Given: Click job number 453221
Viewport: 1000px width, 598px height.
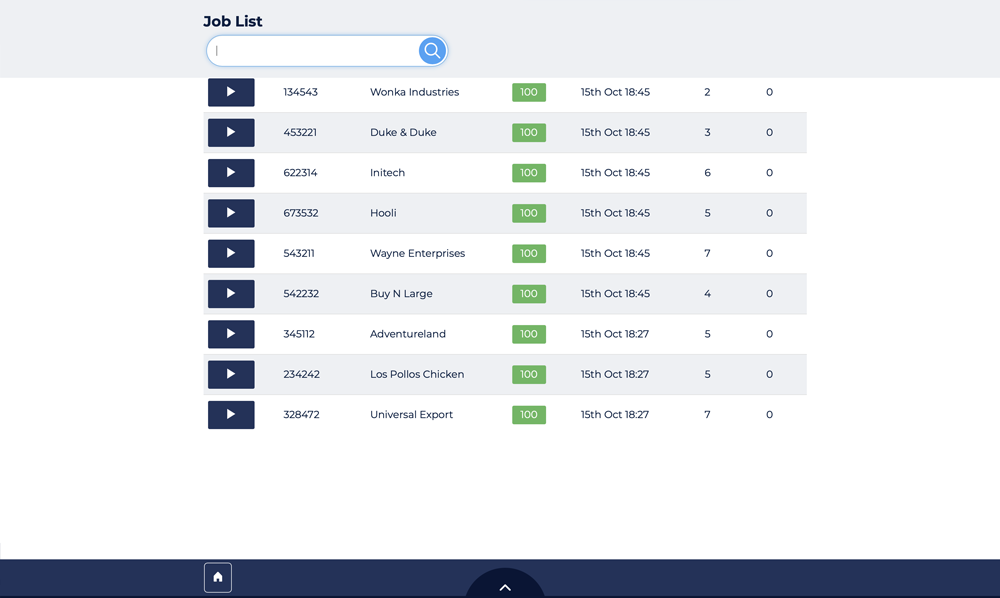Looking at the screenshot, I should coord(300,132).
